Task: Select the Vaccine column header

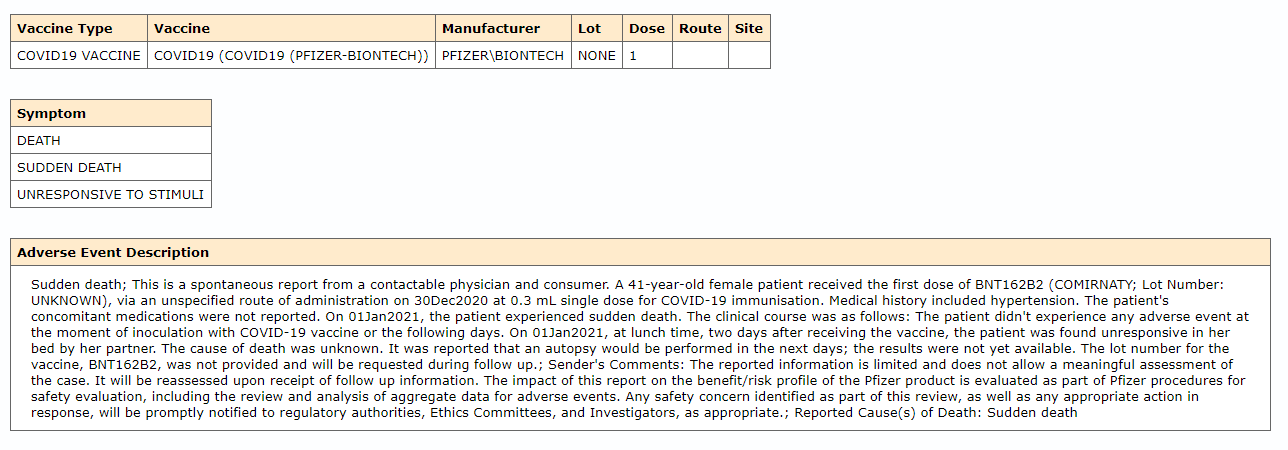Action: coord(182,29)
